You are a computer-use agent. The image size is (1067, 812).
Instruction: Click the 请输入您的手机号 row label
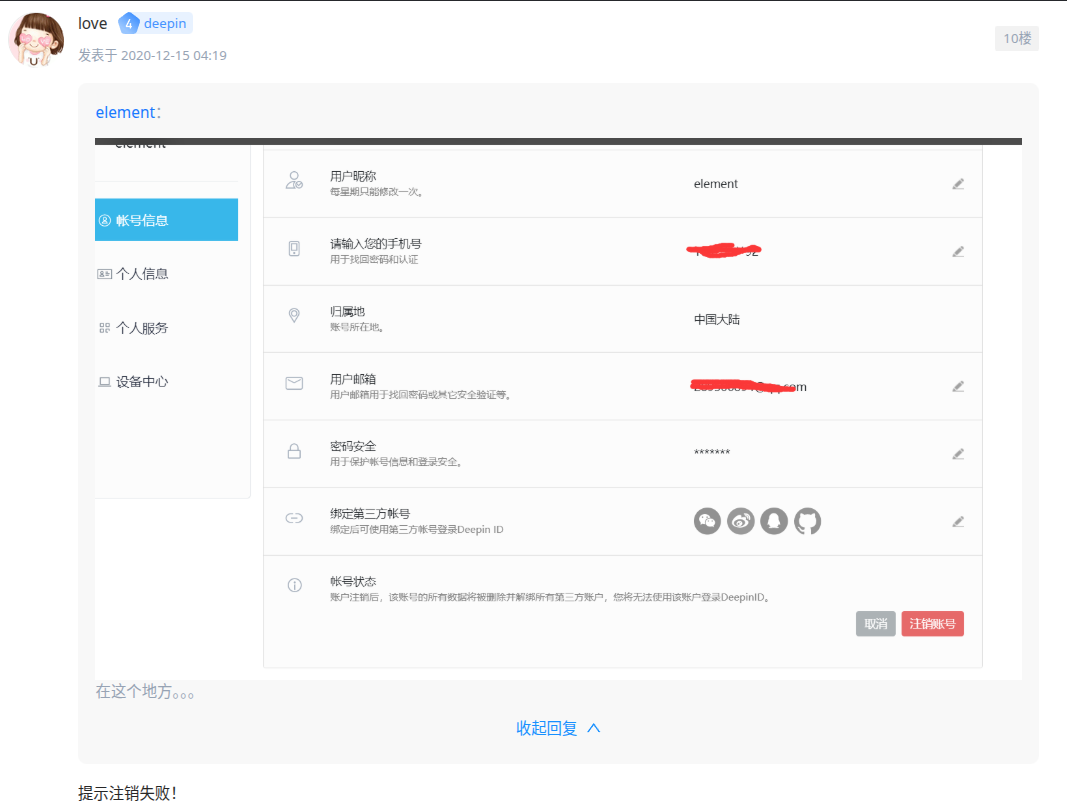(376, 244)
